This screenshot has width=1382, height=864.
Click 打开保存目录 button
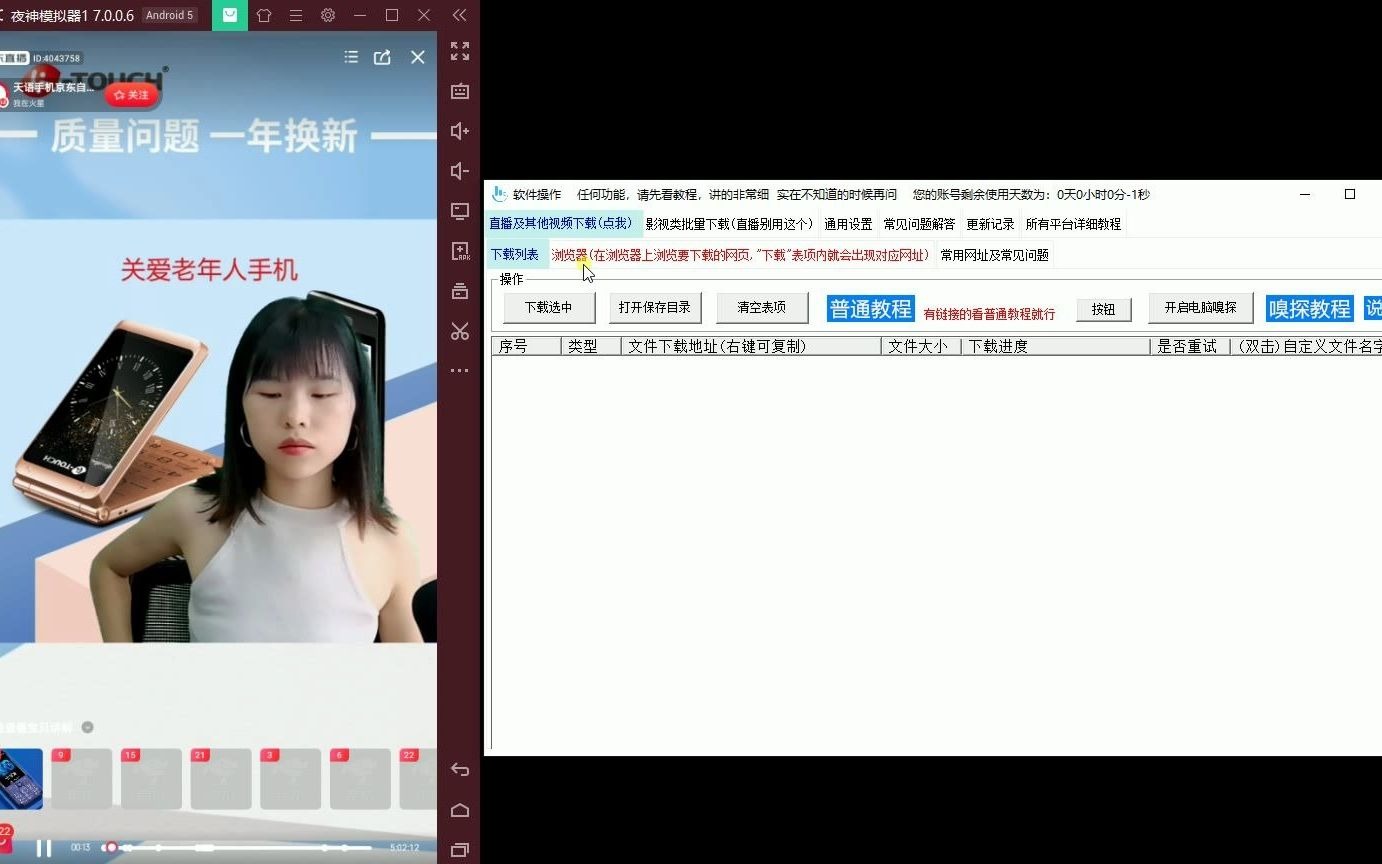655,308
